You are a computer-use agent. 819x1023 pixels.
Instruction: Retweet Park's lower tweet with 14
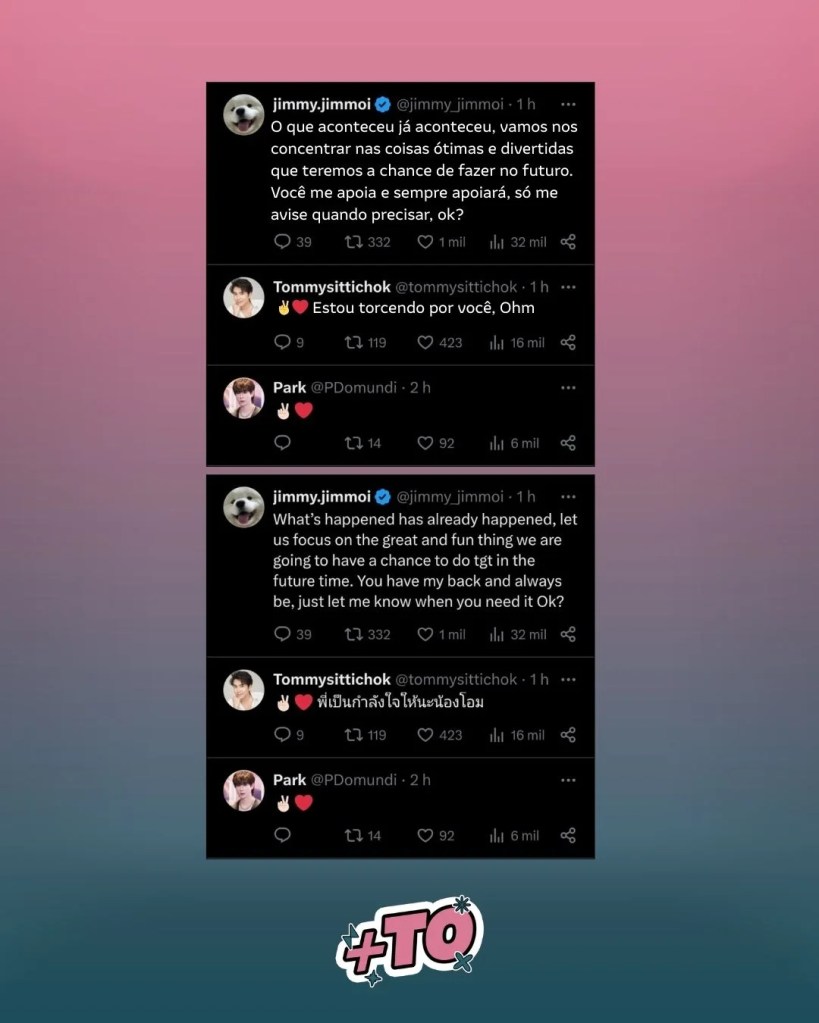[x=362, y=836]
